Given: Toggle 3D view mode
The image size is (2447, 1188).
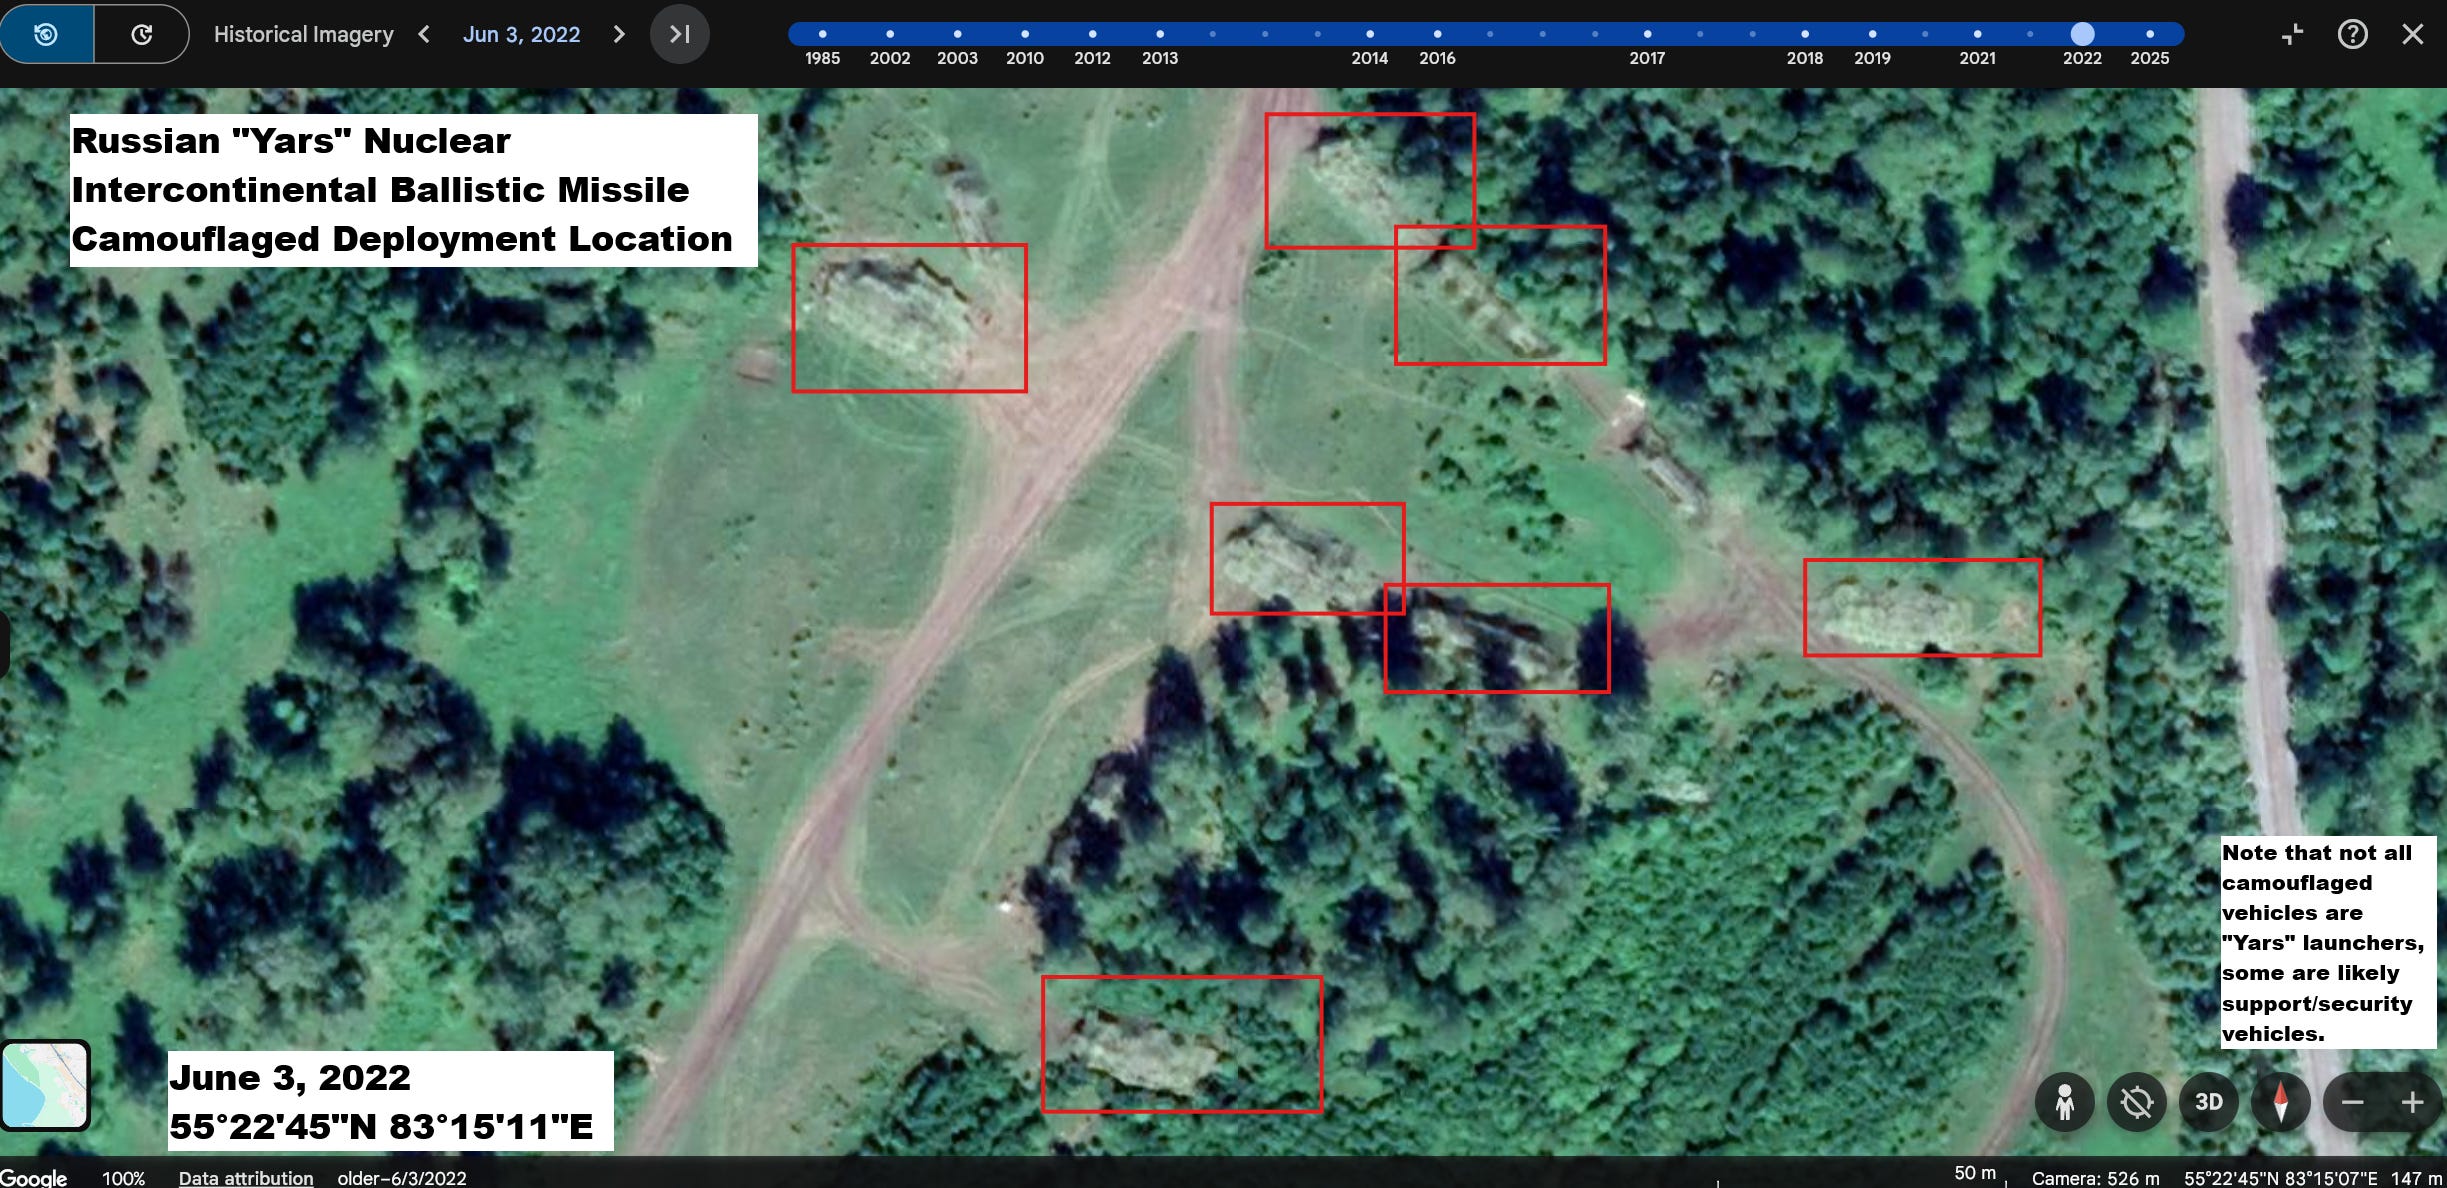Looking at the screenshot, I should [x=2208, y=1102].
